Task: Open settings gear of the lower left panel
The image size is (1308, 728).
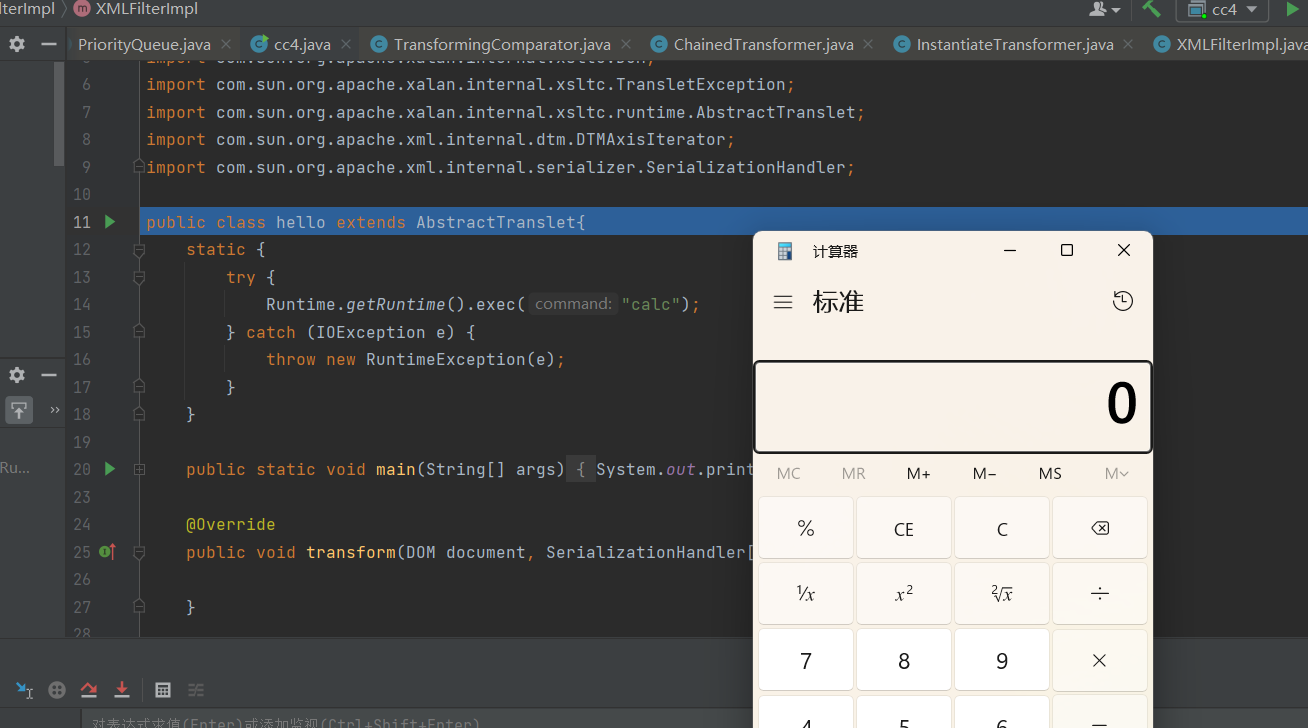Action: 17,375
